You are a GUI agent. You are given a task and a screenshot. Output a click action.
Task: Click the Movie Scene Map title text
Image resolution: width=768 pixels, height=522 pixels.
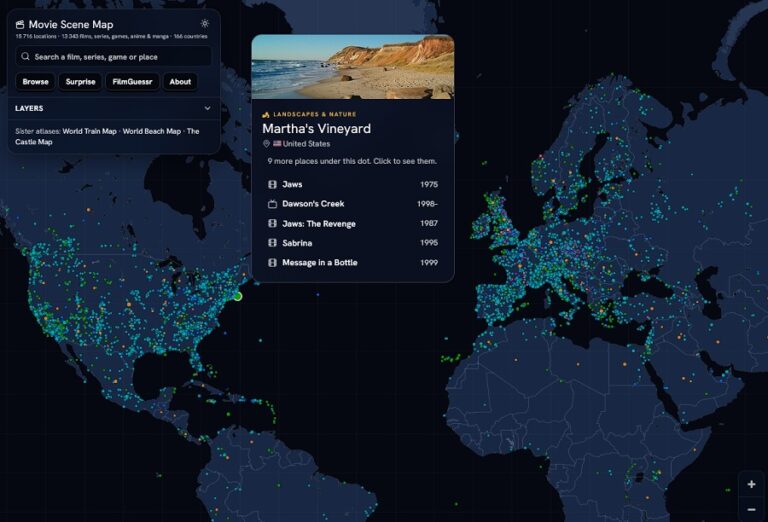pyautogui.click(x=71, y=24)
